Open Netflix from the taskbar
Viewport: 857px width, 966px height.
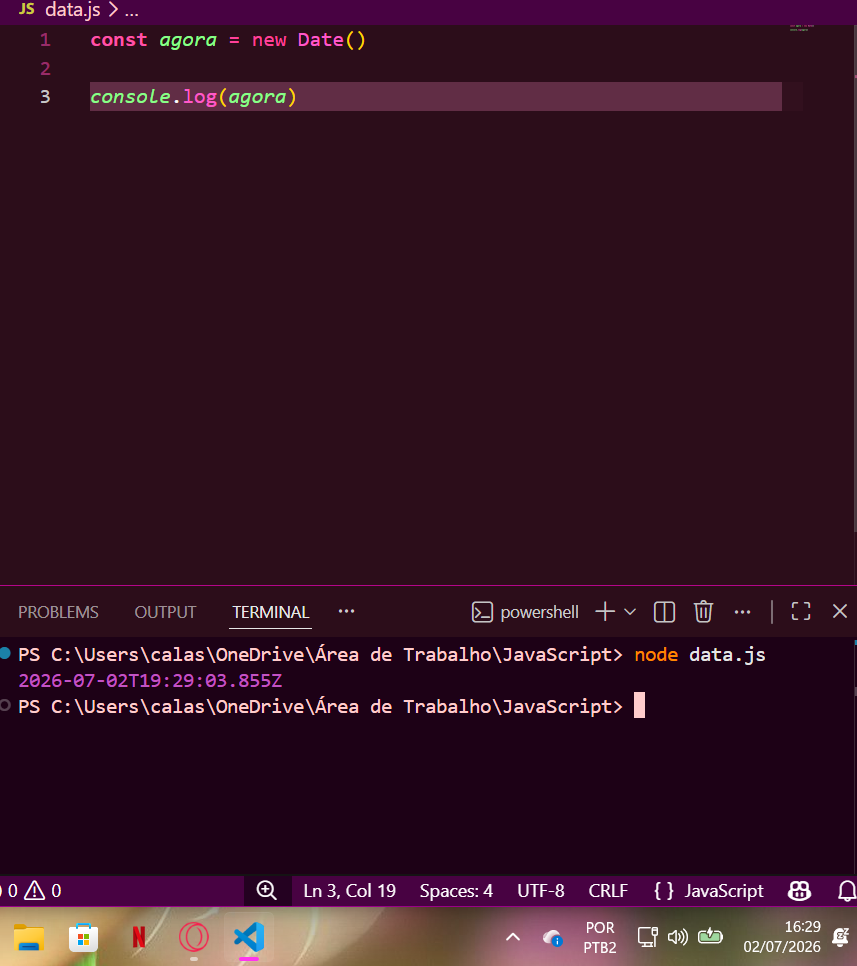point(139,937)
